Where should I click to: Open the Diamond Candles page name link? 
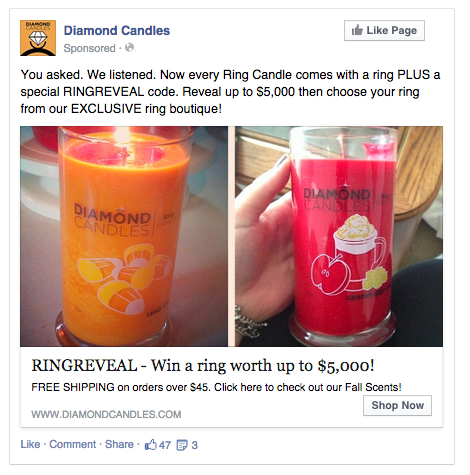117,31
